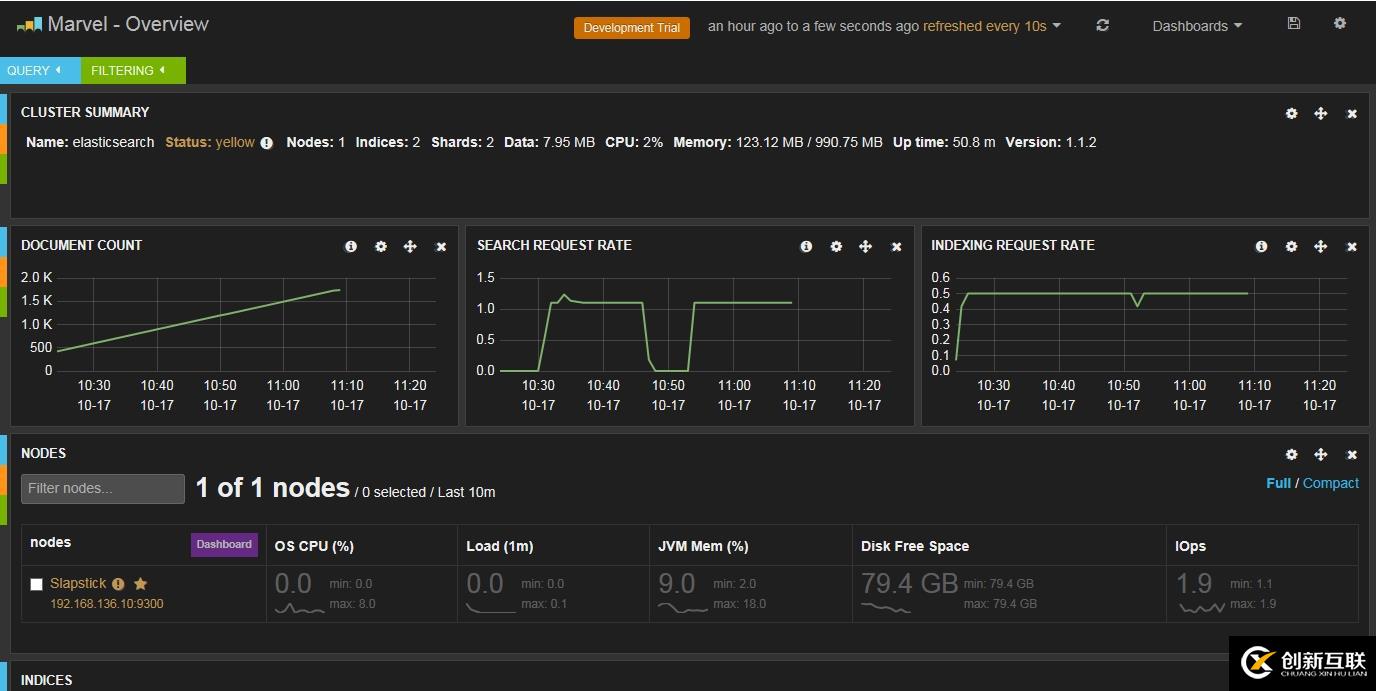Open the Slapstick node link
1376x691 pixels.
pos(78,583)
